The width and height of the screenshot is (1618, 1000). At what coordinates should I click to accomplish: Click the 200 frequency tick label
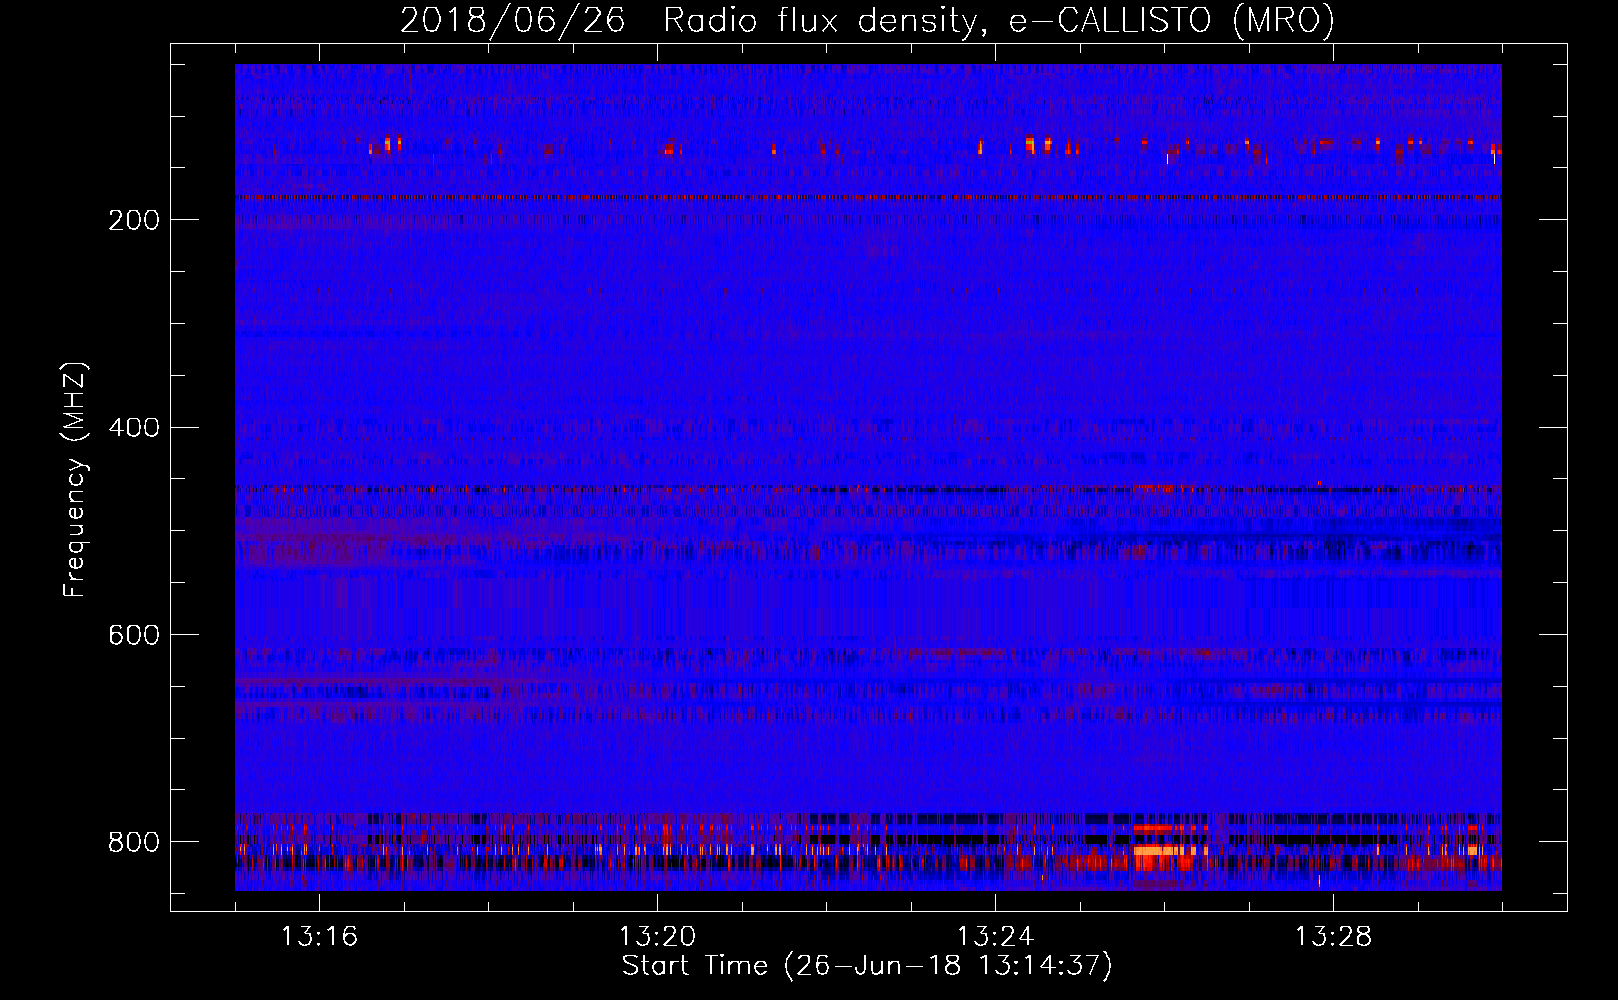point(133,220)
